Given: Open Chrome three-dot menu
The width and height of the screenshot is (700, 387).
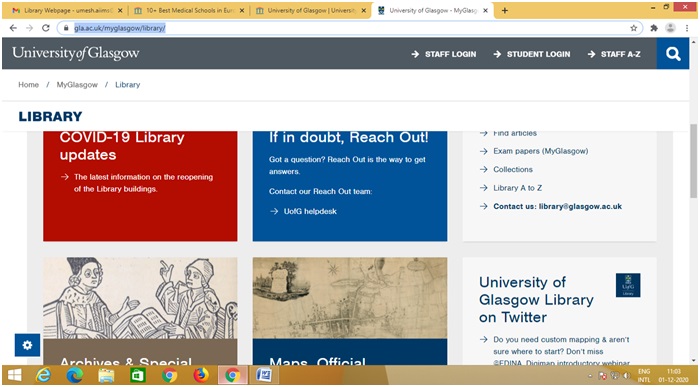Looking at the screenshot, I should coord(687,28).
